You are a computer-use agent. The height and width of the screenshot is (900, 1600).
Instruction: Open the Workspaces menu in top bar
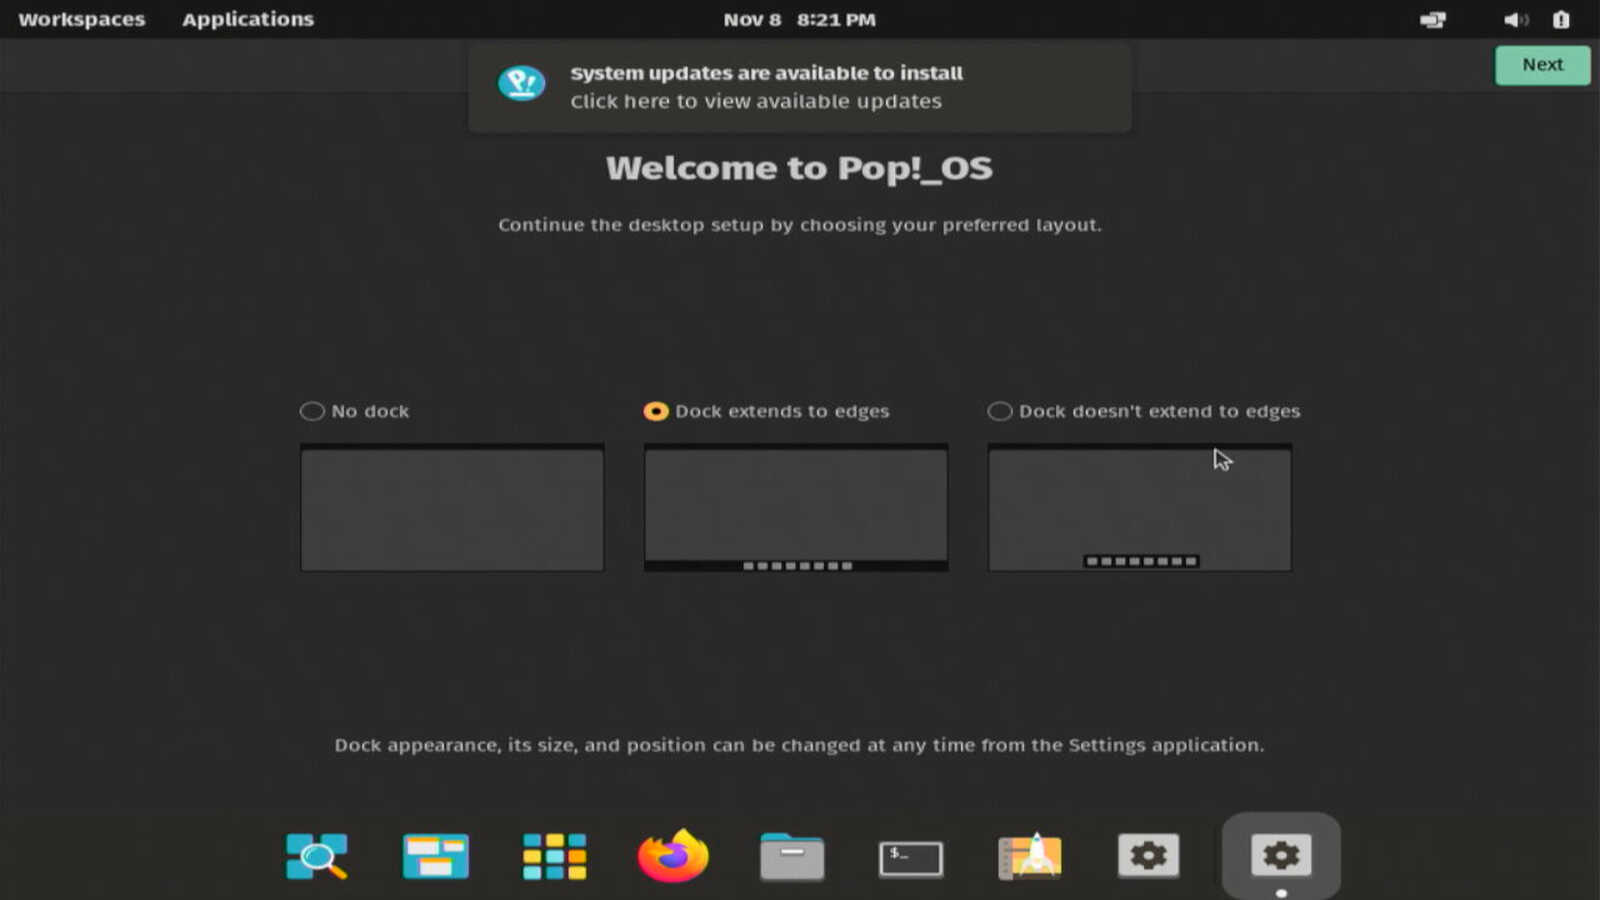click(82, 19)
